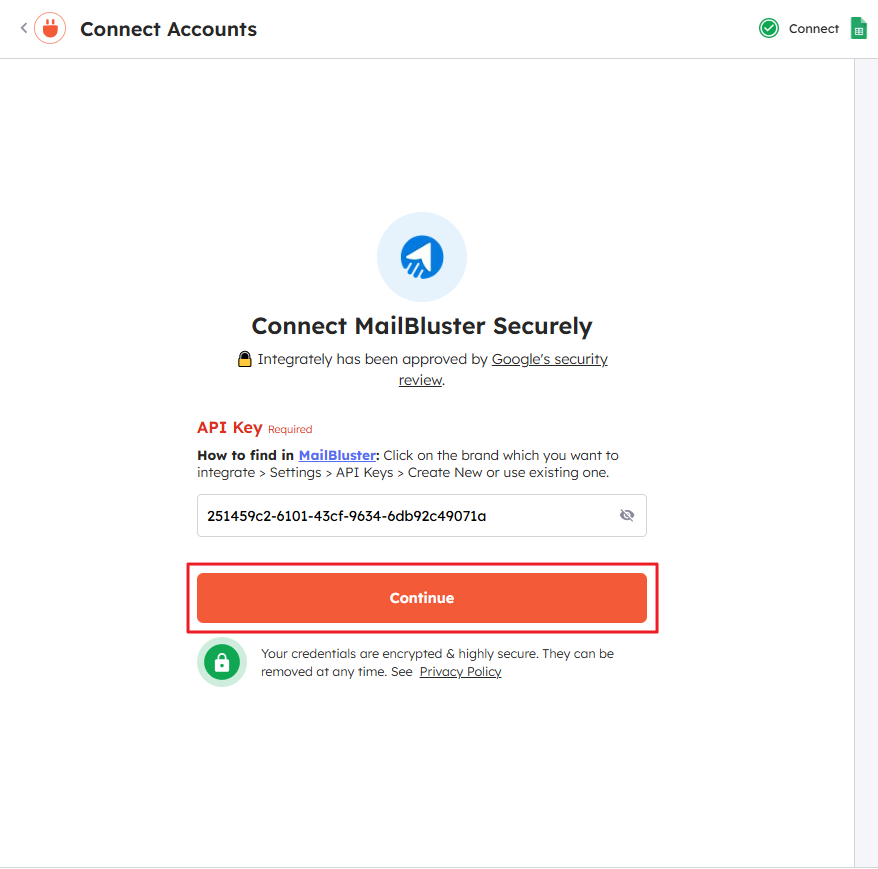Toggle API key visibility with eye icon
This screenshot has height=869, width=878.
(627, 516)
